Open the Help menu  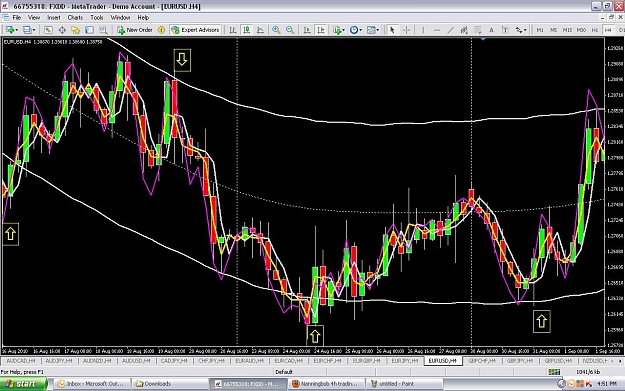tap(143, 18)
